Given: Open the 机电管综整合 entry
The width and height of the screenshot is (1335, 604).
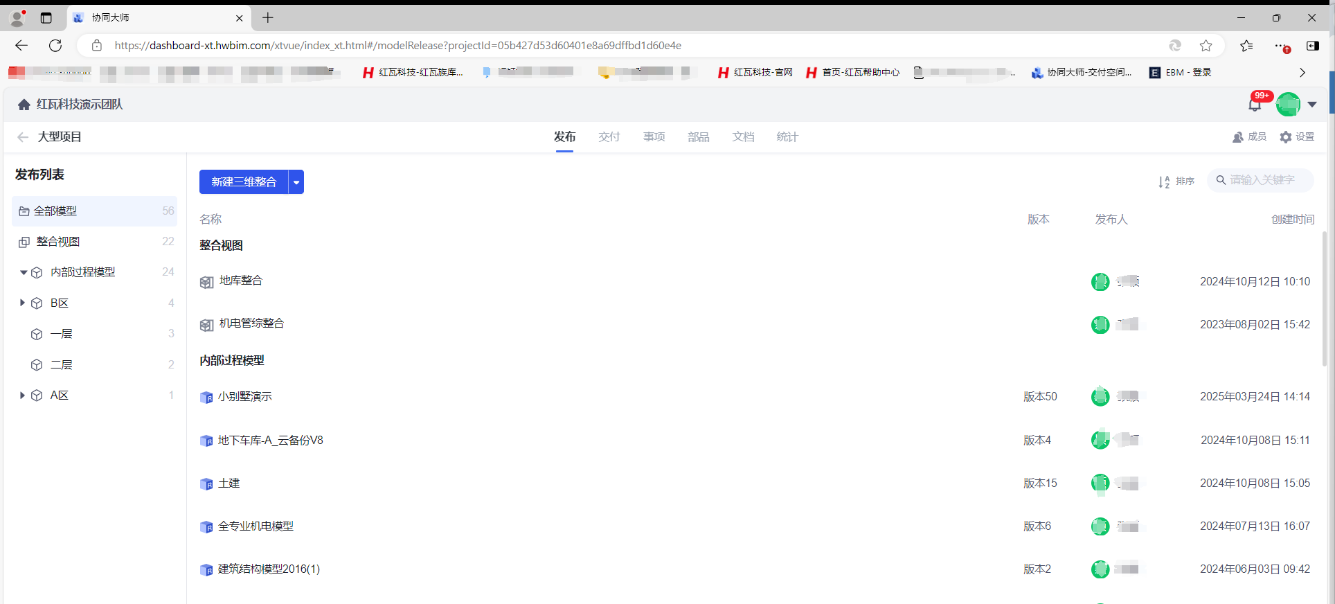Looking at the screenshot, I should [251, 324].
